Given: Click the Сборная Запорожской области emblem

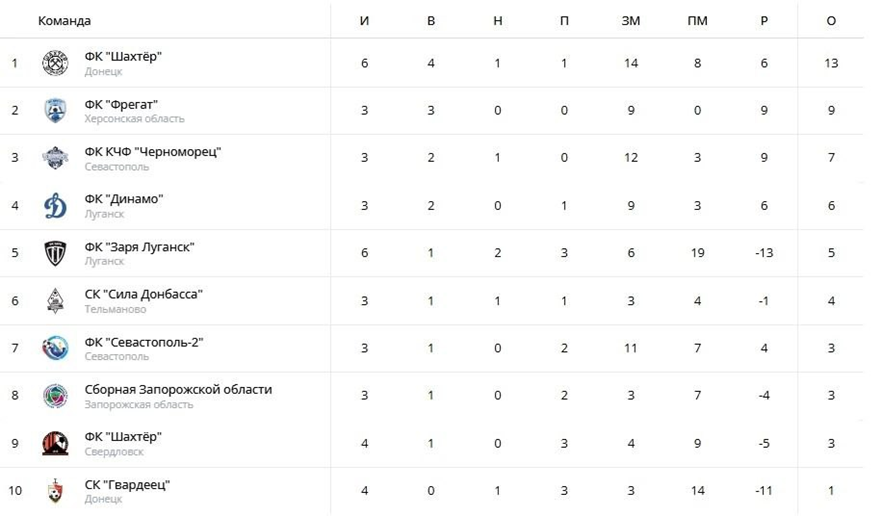Looking at the screenshot, I should (55, 396).
